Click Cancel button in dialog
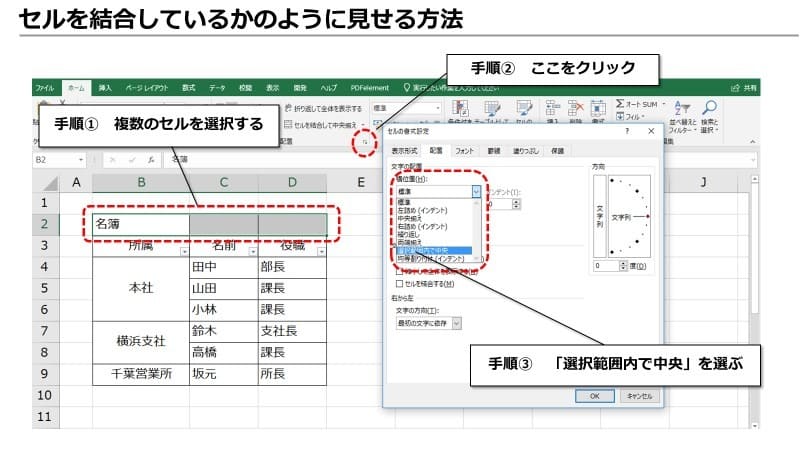This screenshot has width=800, height=450. 639,396
